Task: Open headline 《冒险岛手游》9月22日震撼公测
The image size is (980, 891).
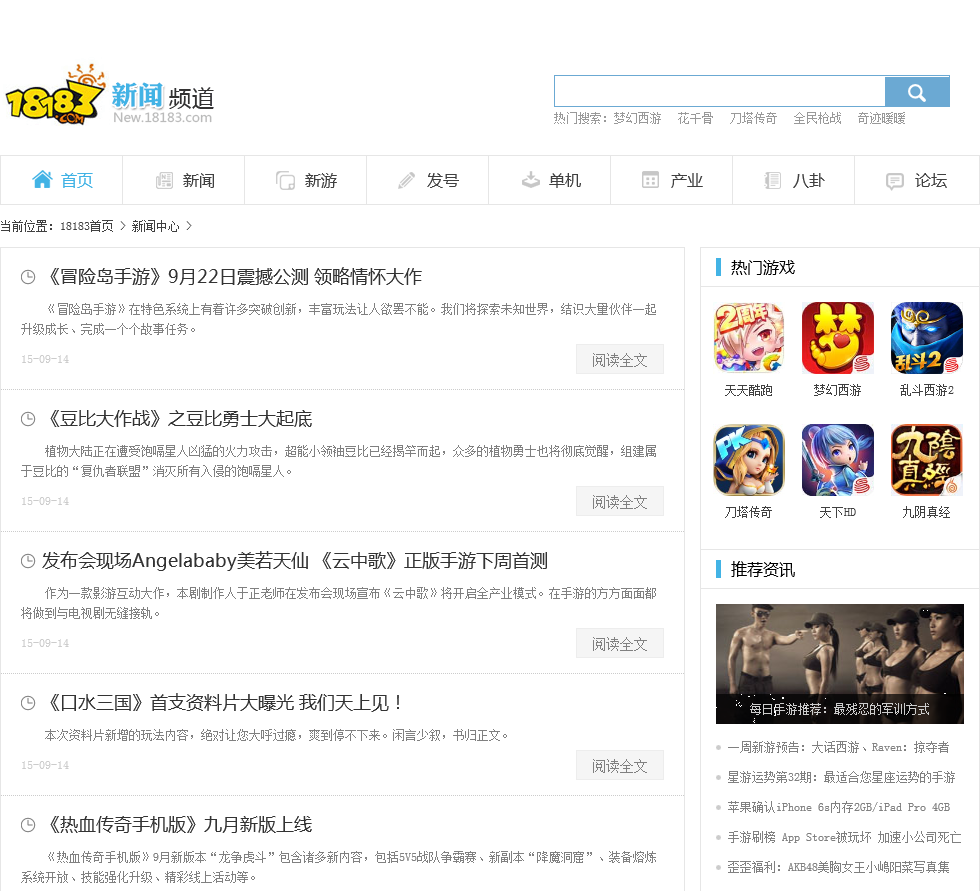Action: 232,277
